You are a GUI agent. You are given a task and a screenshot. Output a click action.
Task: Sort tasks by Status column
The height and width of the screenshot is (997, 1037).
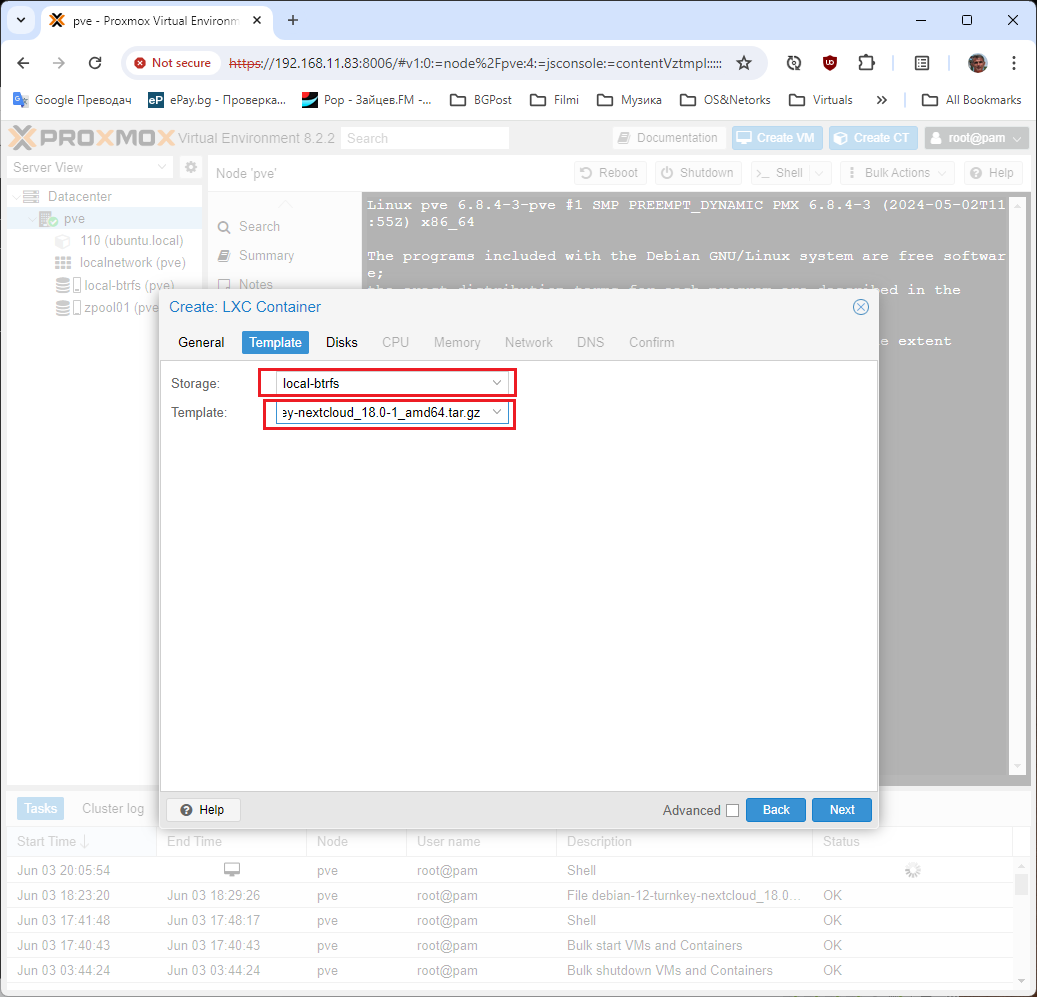[x=913, y=841]
